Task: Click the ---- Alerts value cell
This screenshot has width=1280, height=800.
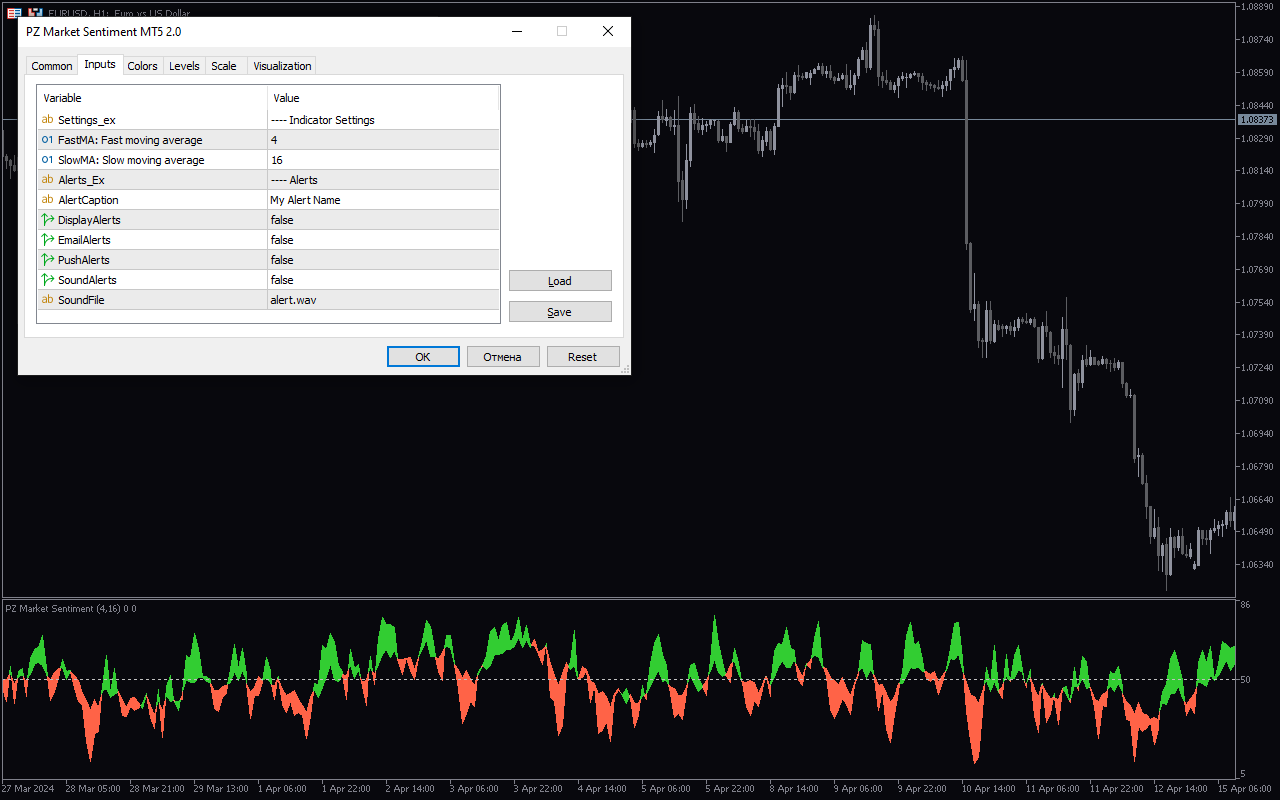Action: click(383, 180)
